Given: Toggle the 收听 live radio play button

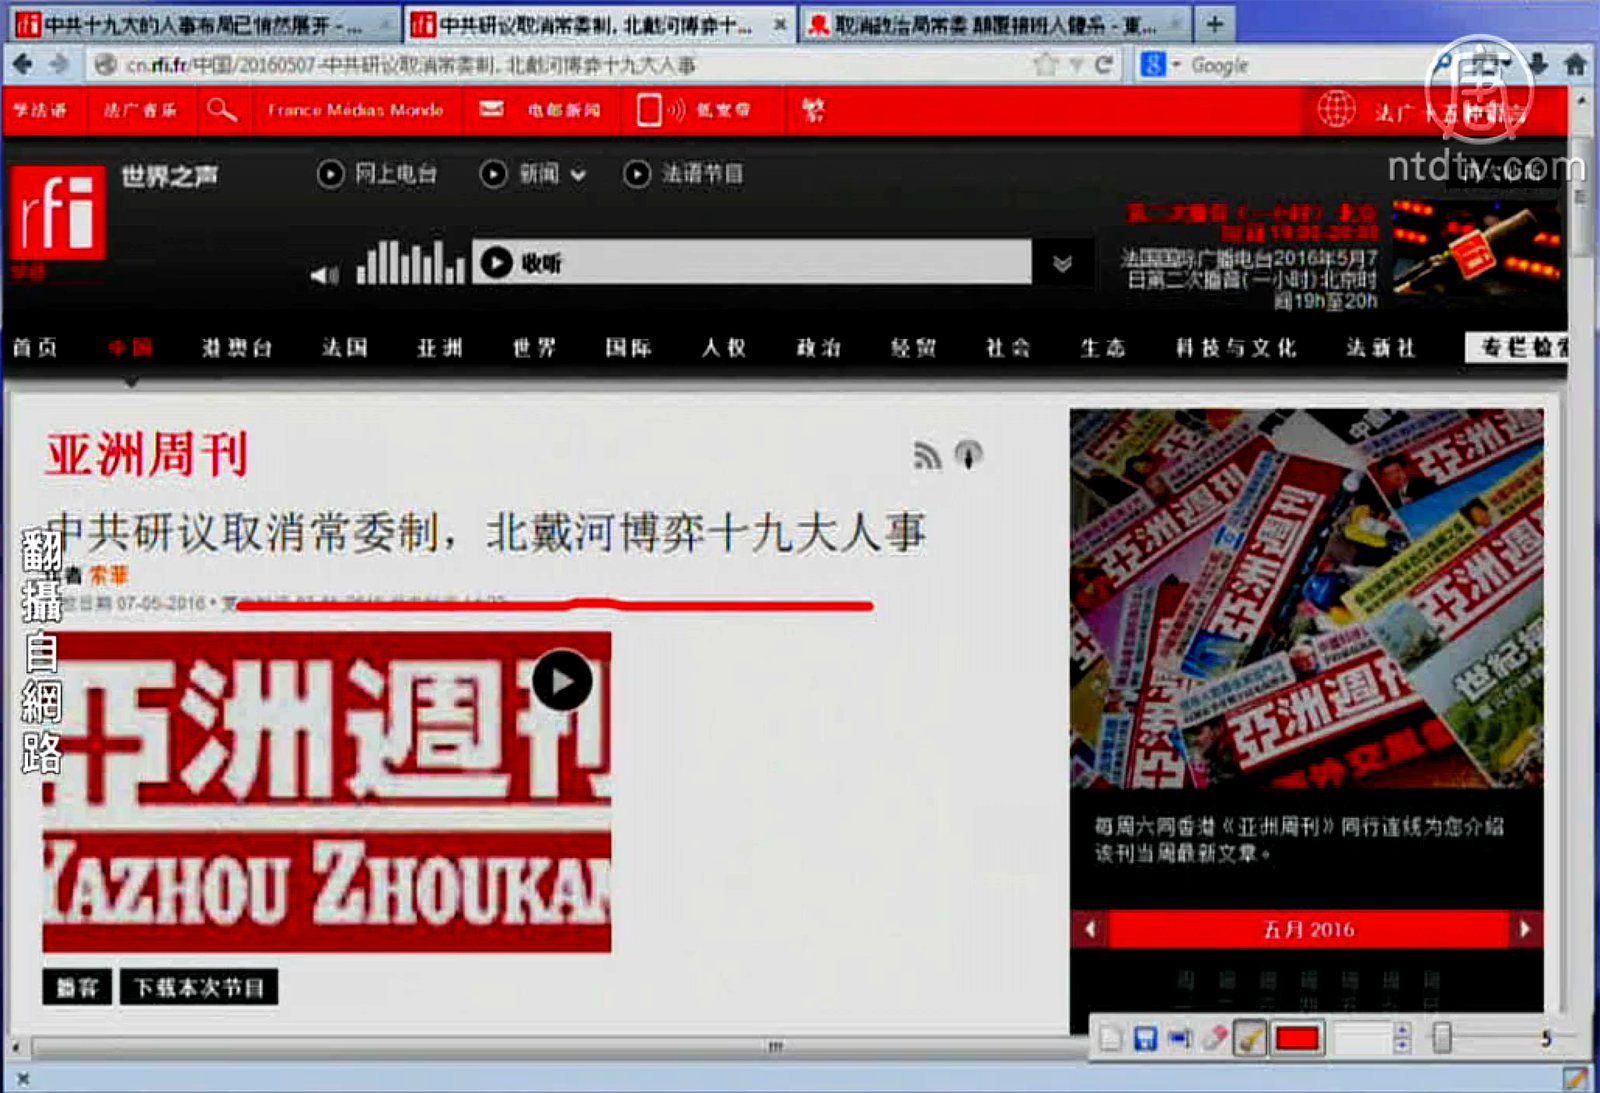Looking at the screenshot, I should (x=496, y=263).
